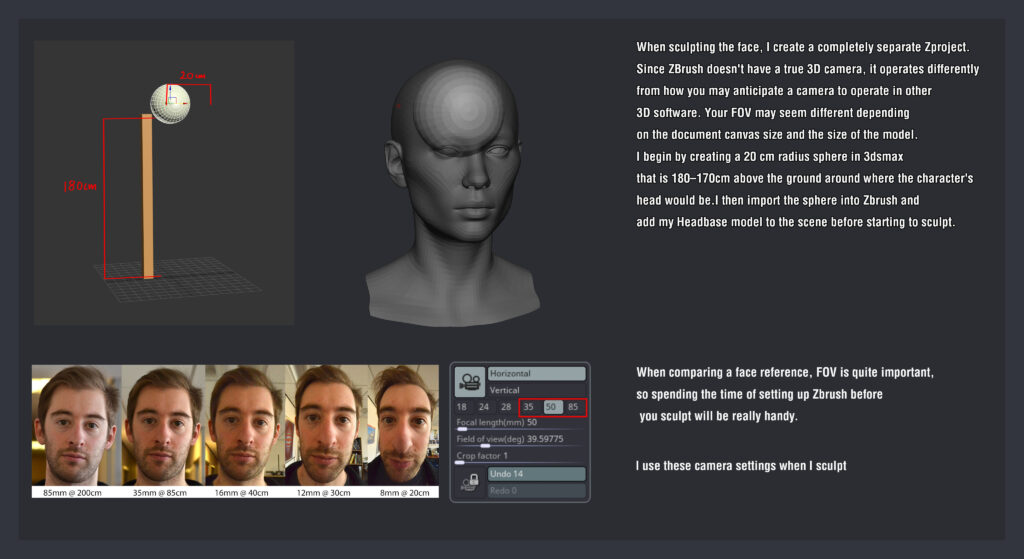Choose the 28mm focal length preset
This screenshot has width=1024, height=559.
[506, 407]
